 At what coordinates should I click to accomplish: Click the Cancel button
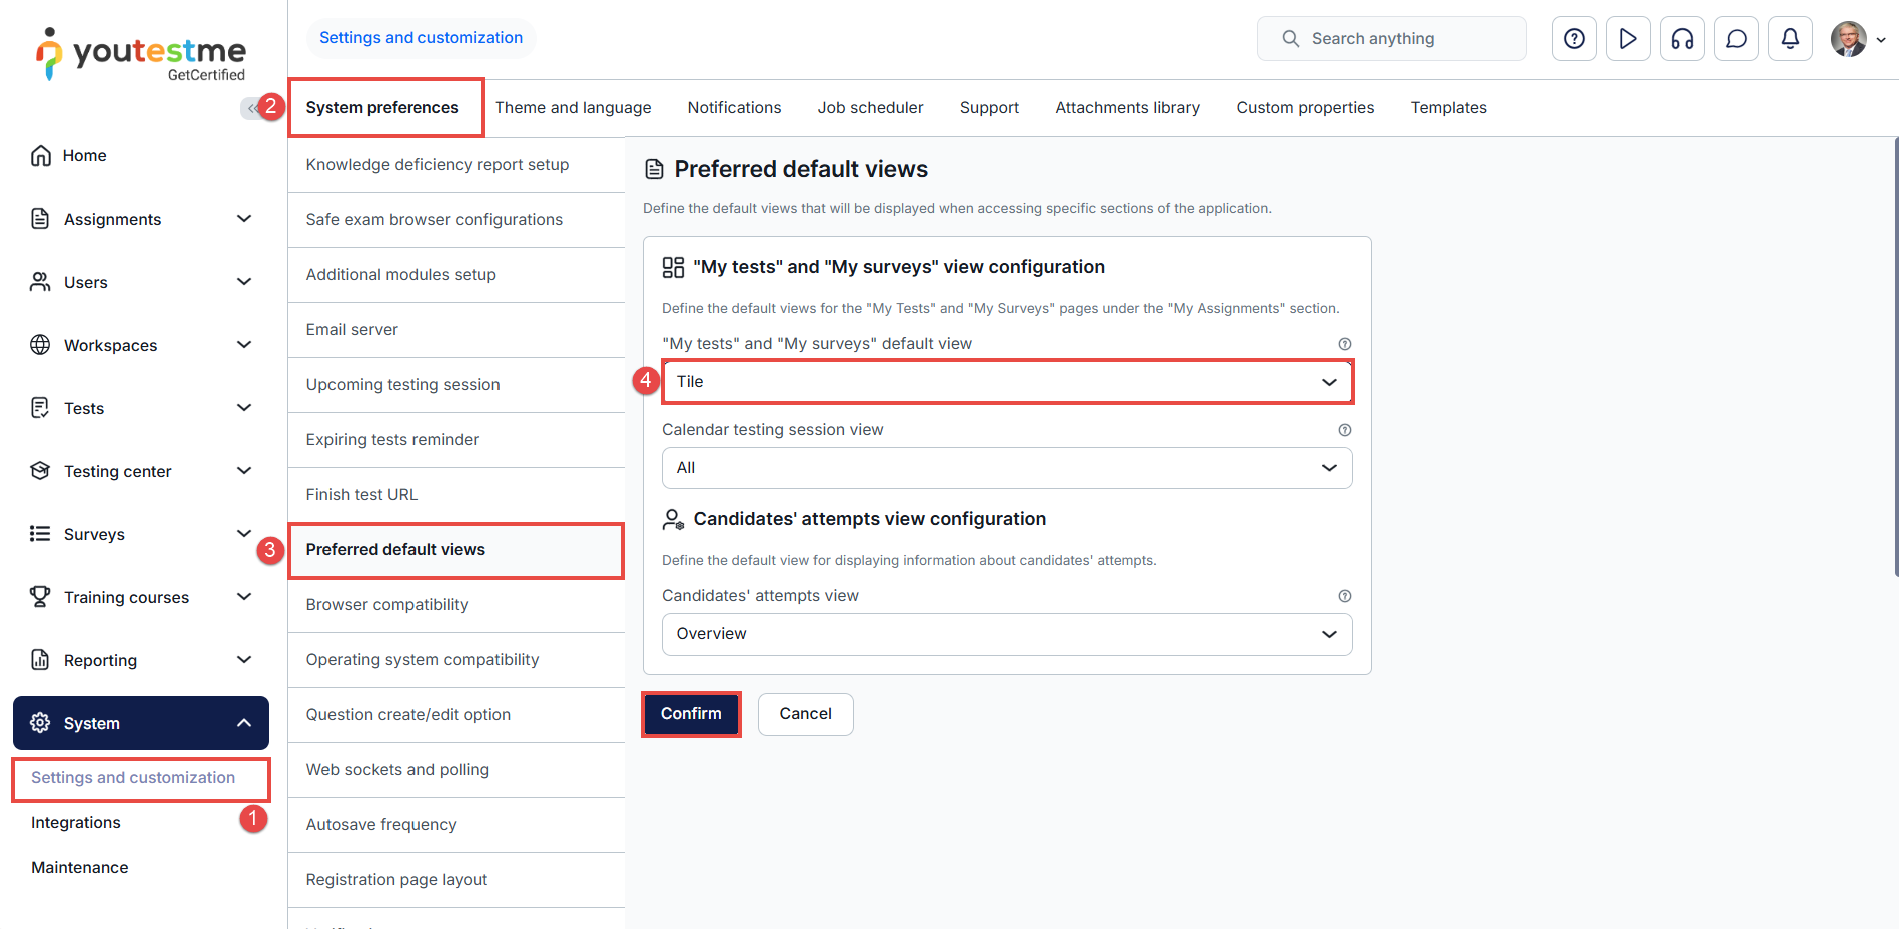[805, 714]
